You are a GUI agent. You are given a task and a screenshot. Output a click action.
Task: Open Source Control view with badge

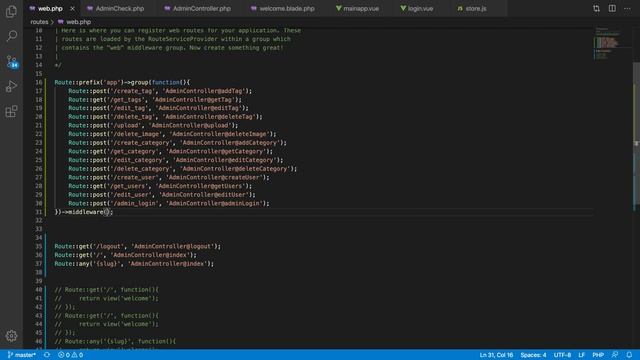tap(12, 62)
